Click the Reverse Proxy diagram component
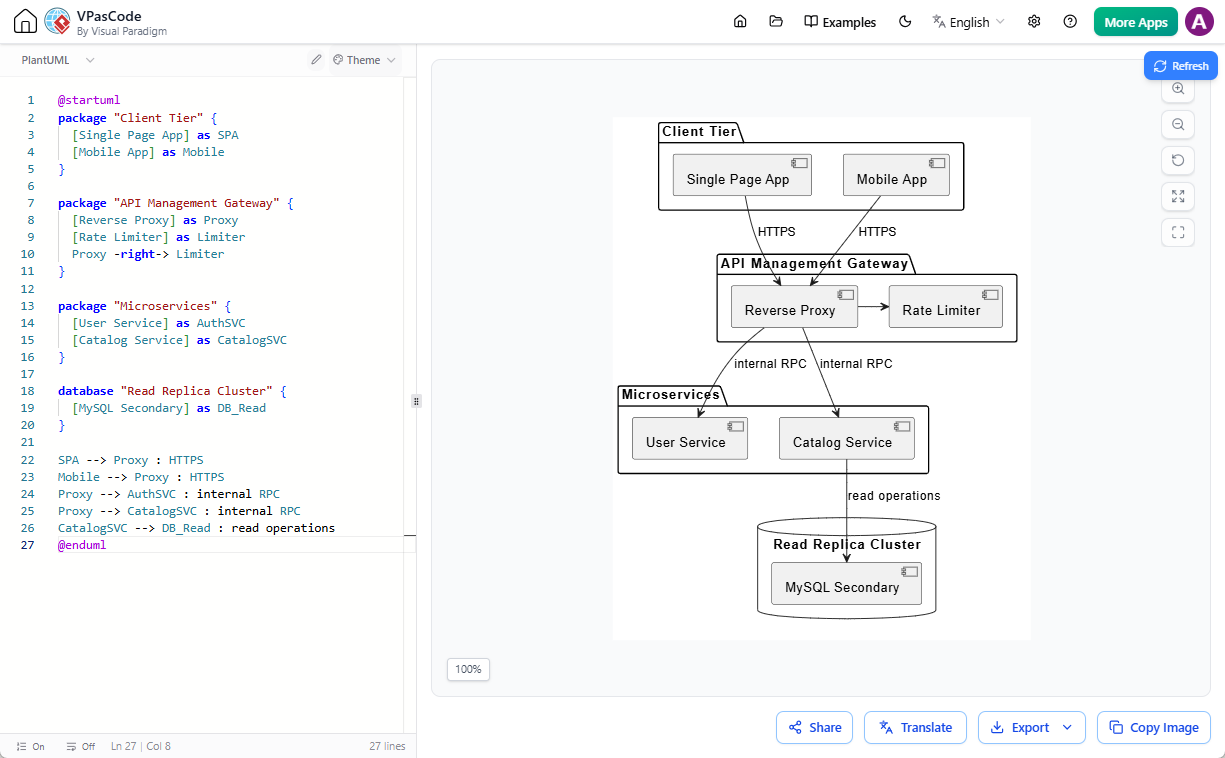Image resolution: width=1225 pixels, height=758 pixels. tap(794, 306)
